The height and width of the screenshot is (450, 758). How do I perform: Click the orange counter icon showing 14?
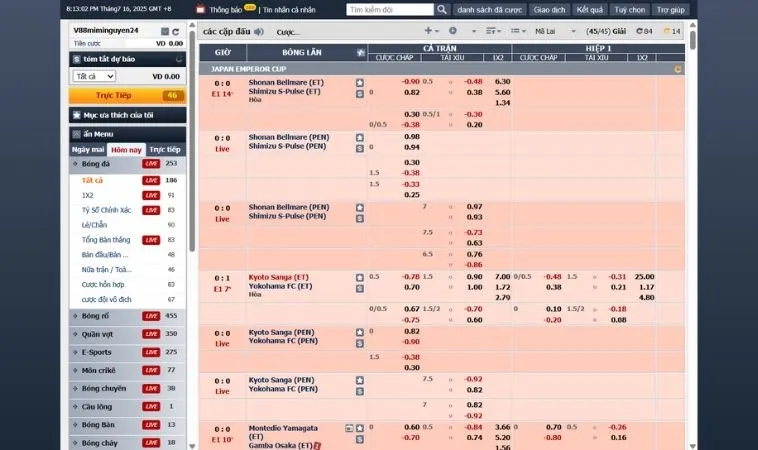672,31
